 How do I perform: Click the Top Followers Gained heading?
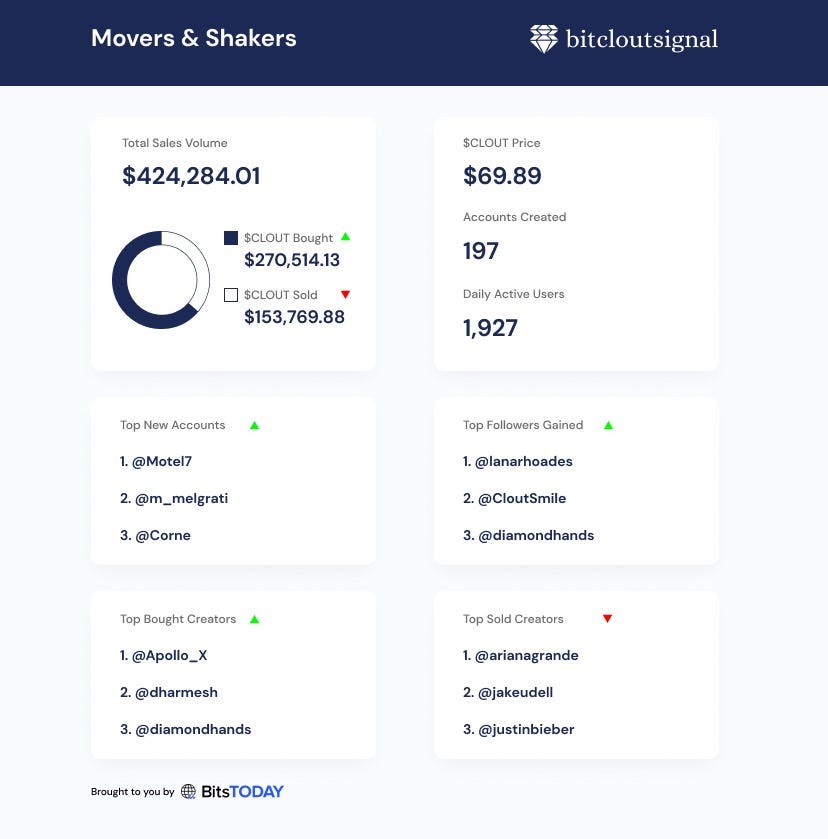pos(523,425)
